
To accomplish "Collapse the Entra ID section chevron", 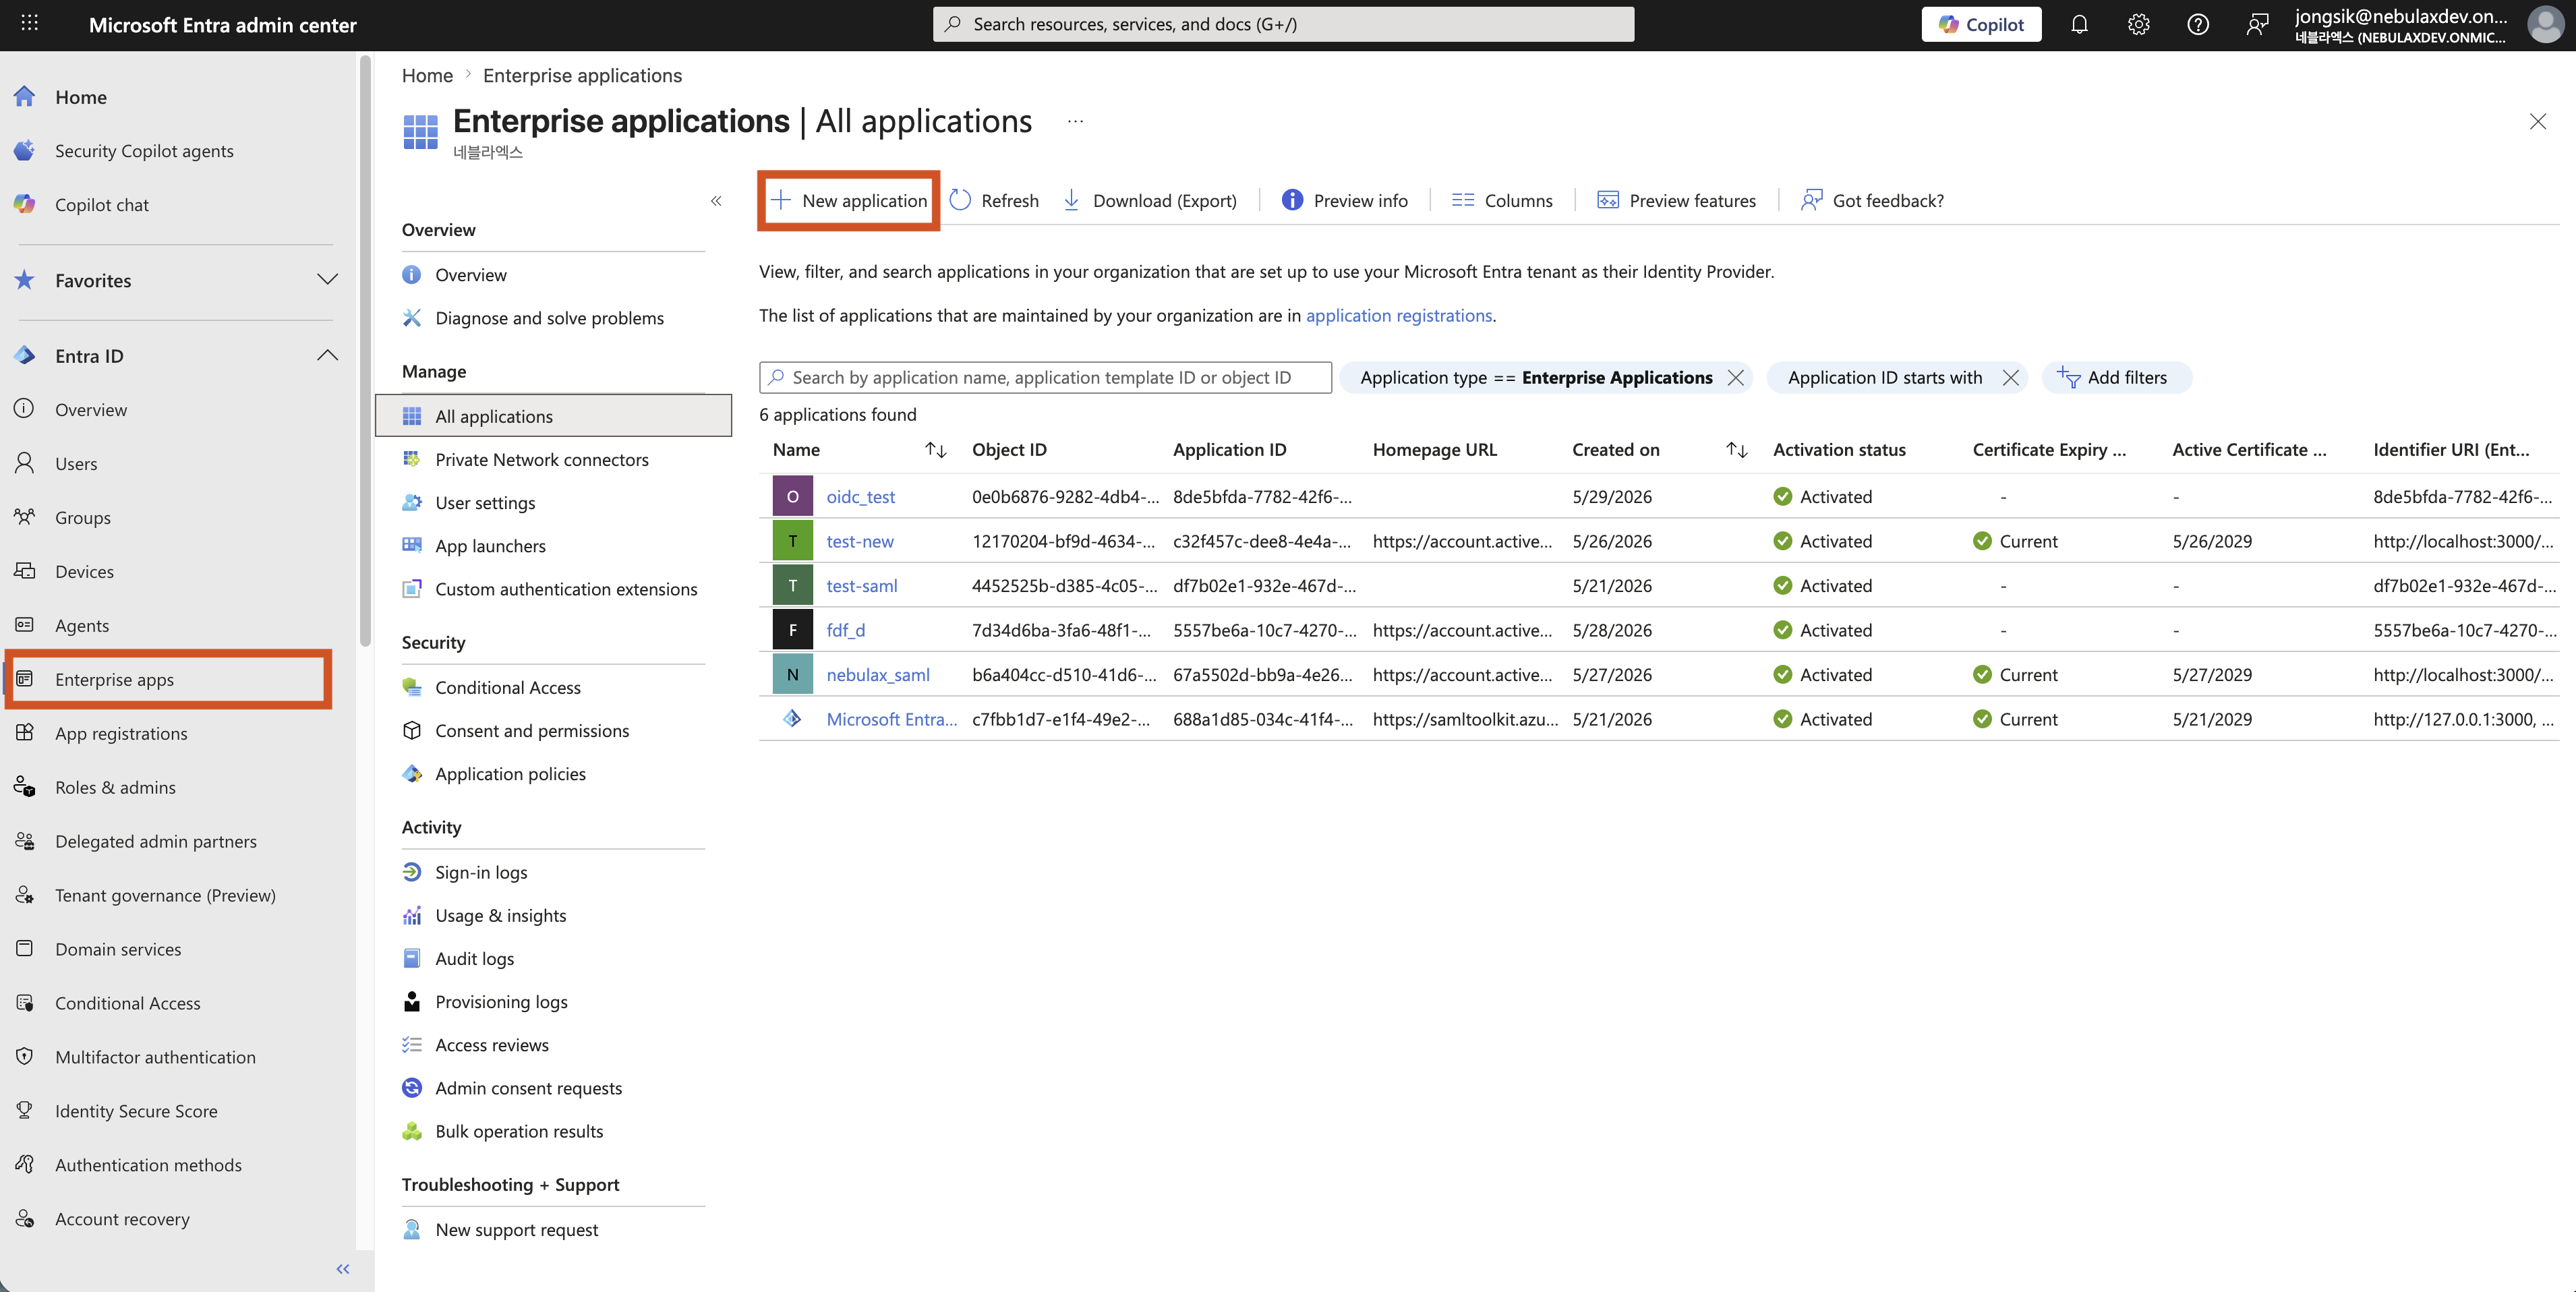I will (327, 355).
